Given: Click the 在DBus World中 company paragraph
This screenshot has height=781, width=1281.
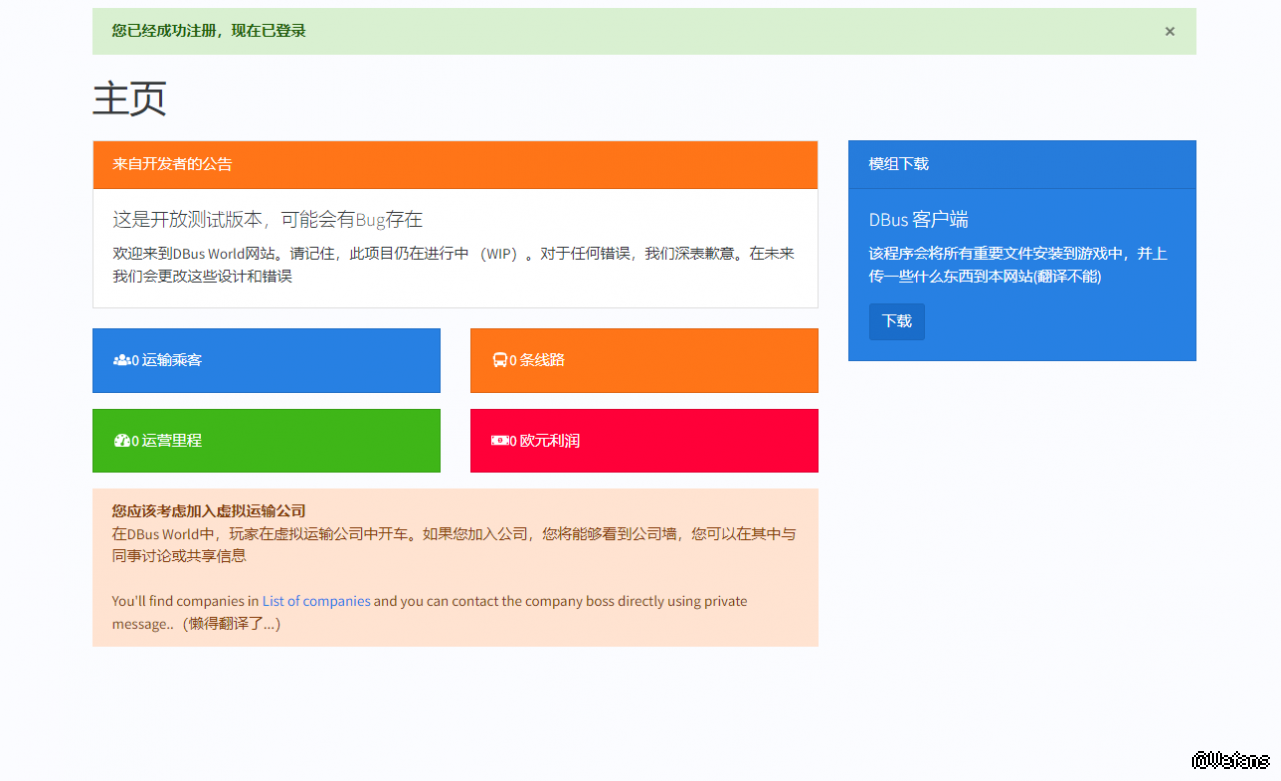Looking at the screenshot, I should 454,545.
